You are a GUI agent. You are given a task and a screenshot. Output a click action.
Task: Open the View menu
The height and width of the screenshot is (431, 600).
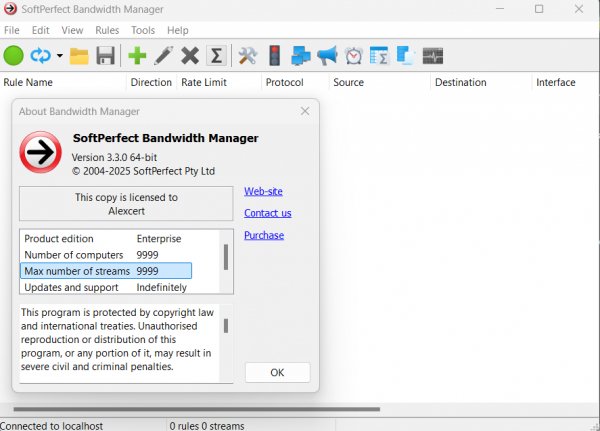click(72, 30)
